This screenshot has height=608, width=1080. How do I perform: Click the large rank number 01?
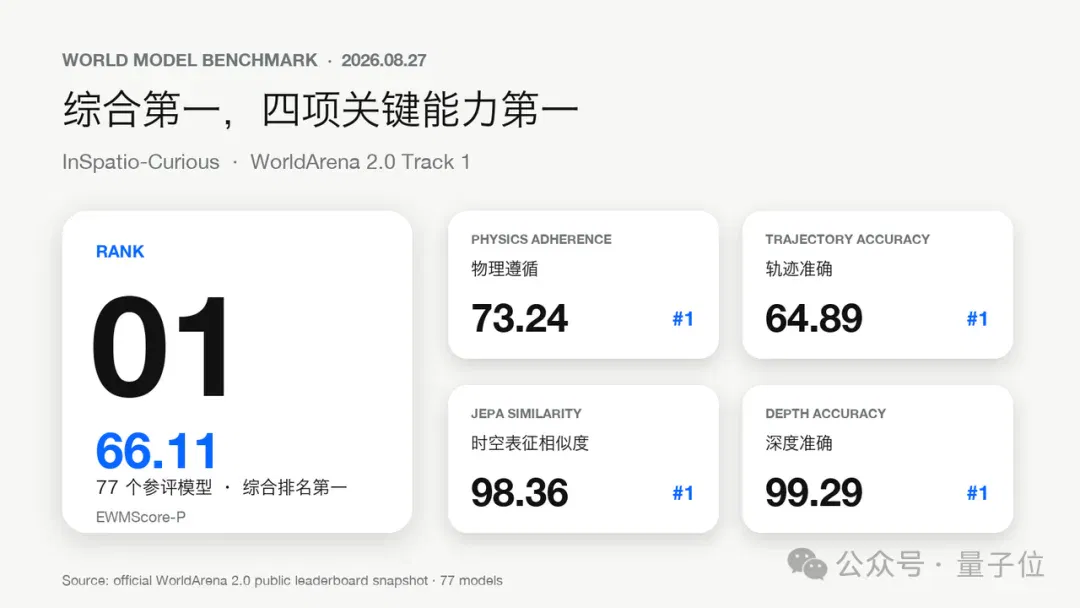pos(160,346)
